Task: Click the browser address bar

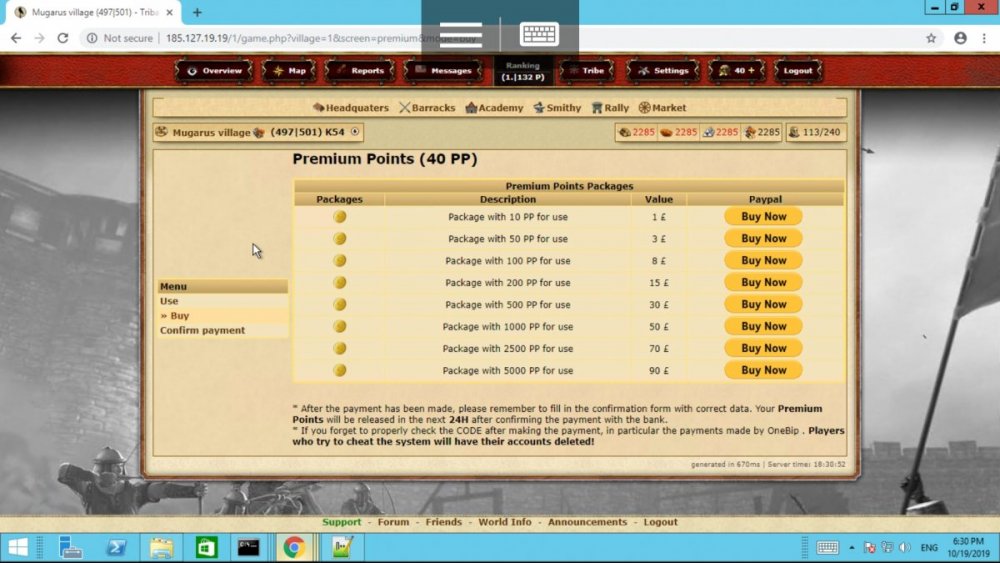Action: pos(300,38)
